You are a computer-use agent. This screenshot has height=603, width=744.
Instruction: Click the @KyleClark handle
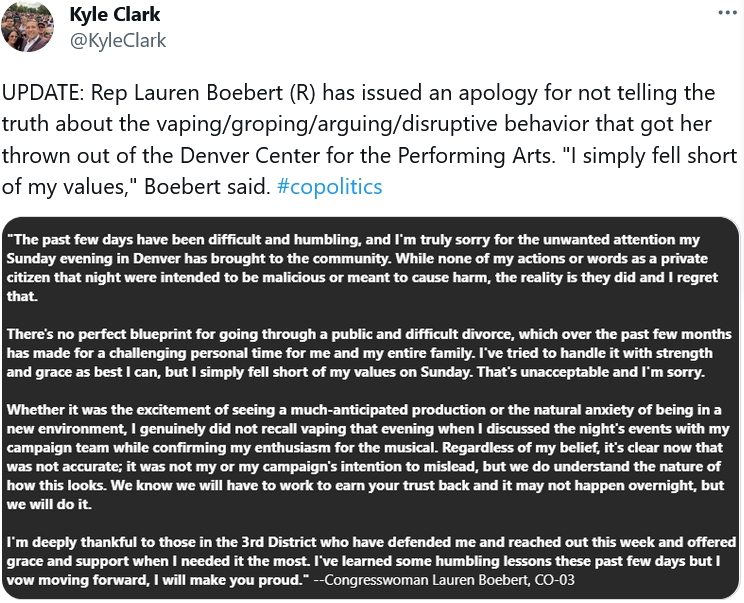tap(118, 41)
